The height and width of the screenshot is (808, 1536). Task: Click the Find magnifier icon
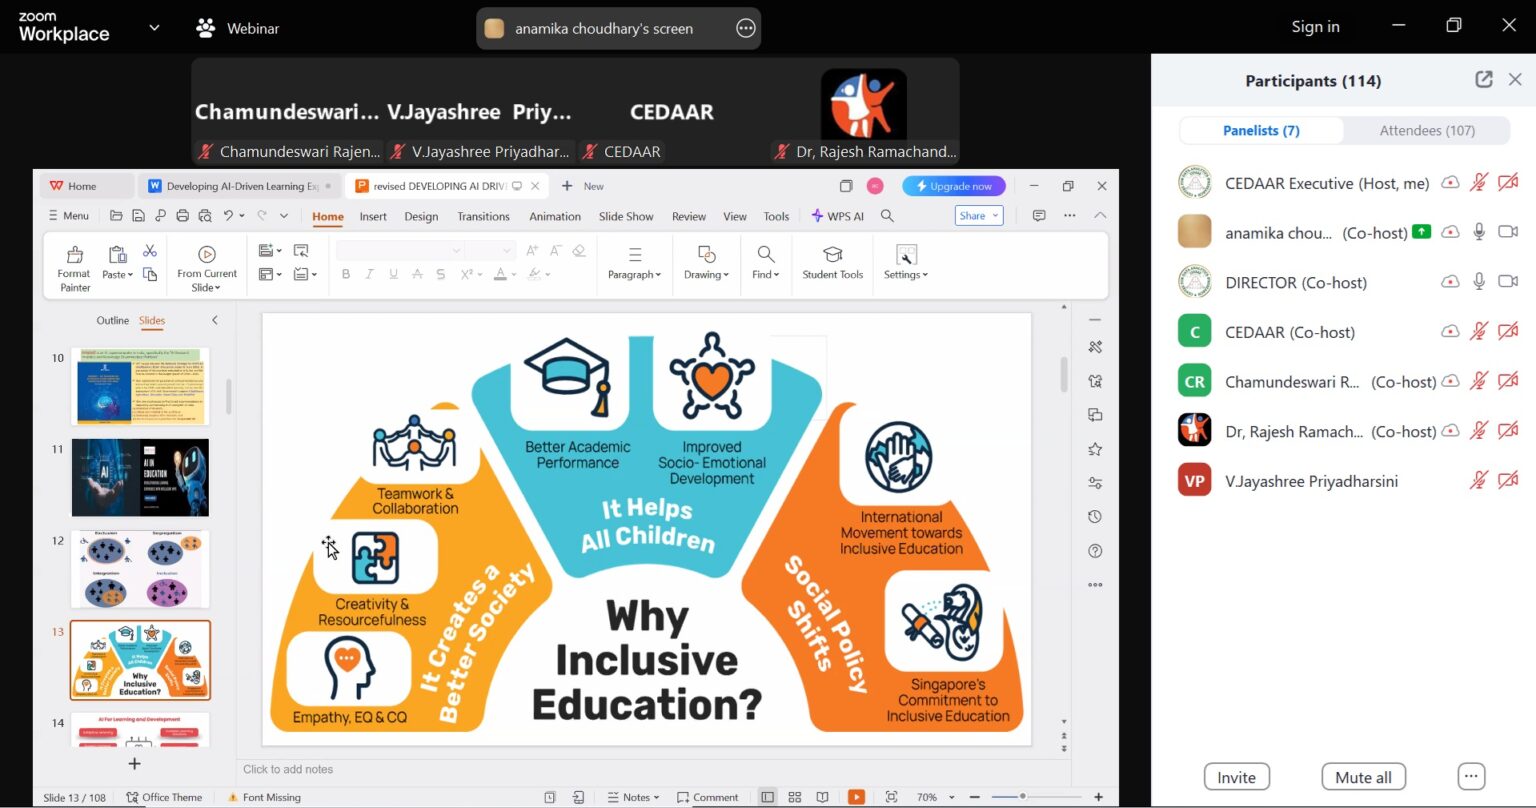click(766, 255)
